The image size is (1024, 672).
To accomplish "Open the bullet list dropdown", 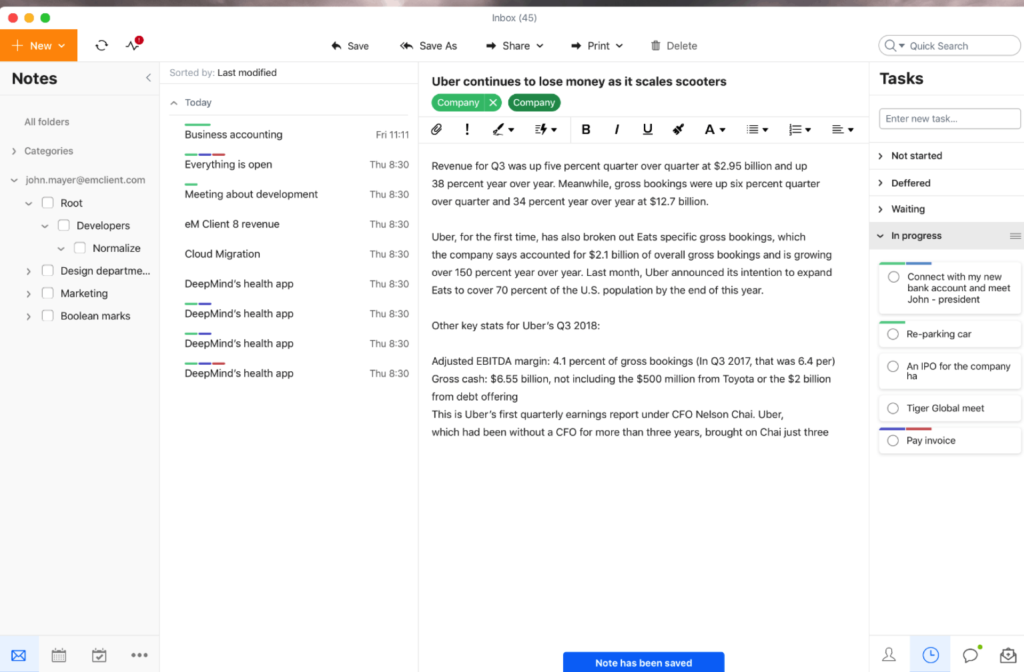I will tap(757, 129).
